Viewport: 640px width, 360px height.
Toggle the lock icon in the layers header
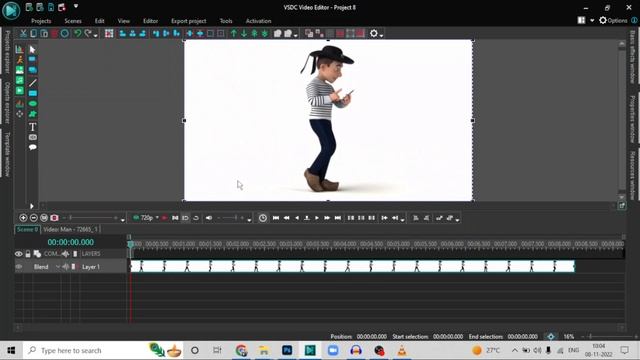[28, 254]
